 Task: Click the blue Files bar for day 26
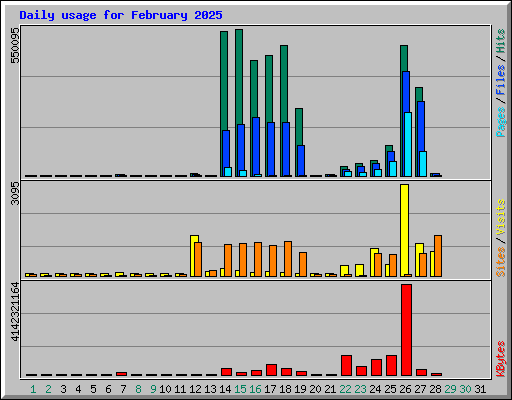coord(406,92)
